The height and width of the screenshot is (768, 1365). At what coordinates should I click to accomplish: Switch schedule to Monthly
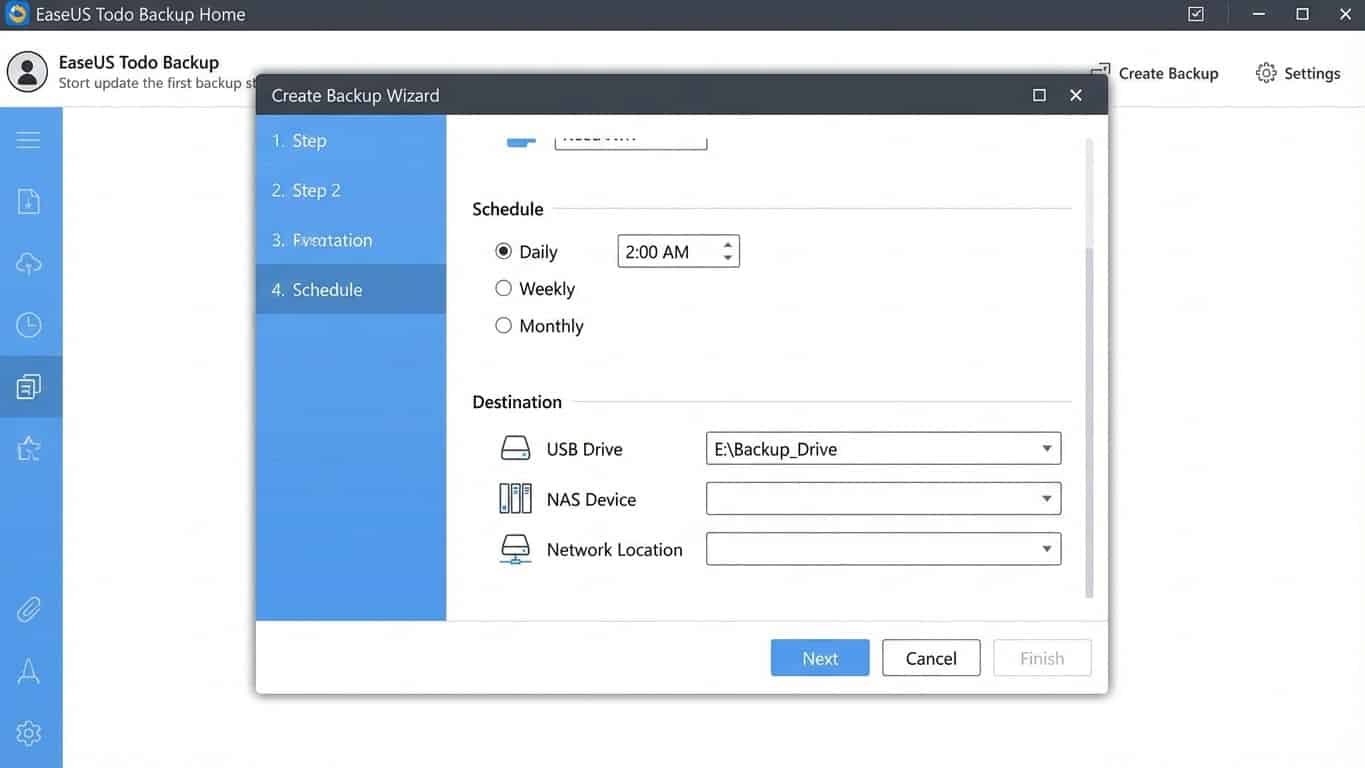pos(504,324)
